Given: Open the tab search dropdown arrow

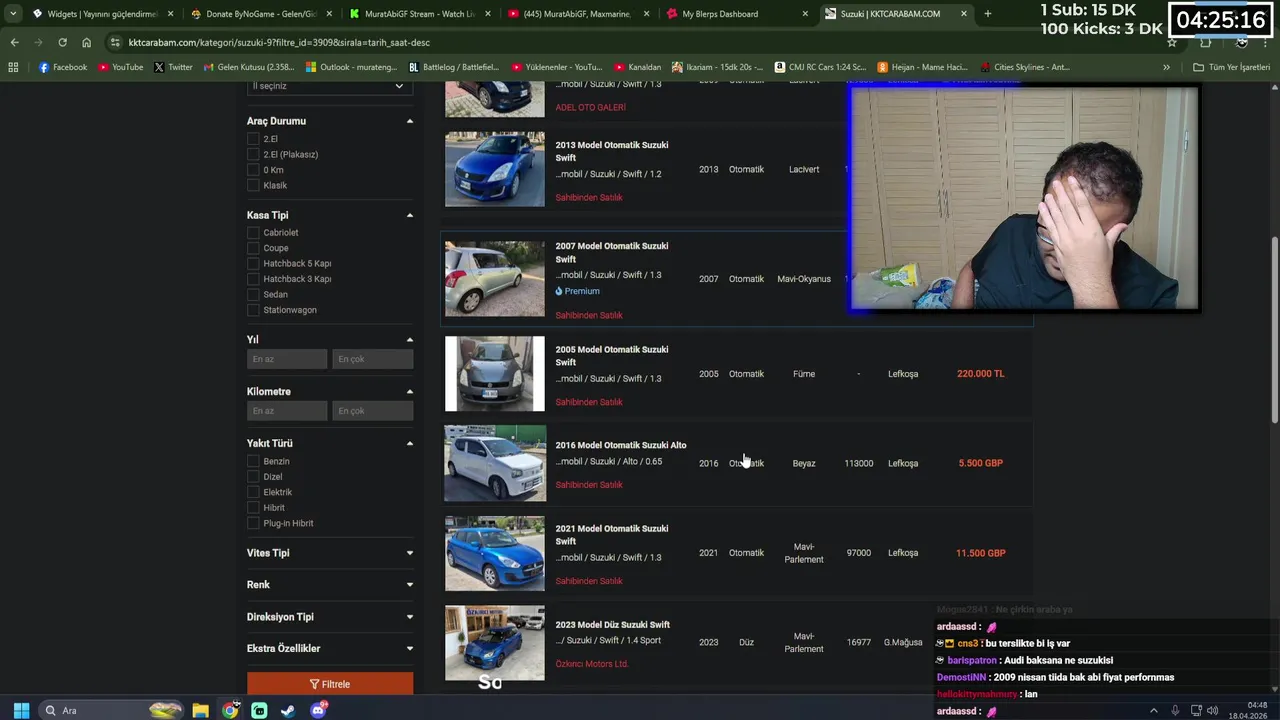Looking at the screenshot, I should (x=13, y=14).
